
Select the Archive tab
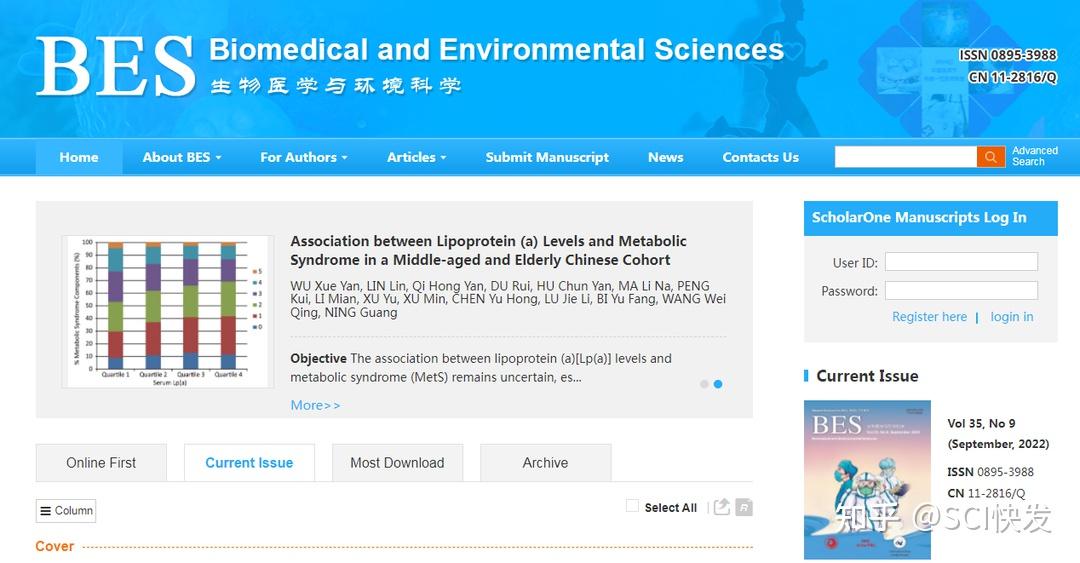tap(545, 463)
